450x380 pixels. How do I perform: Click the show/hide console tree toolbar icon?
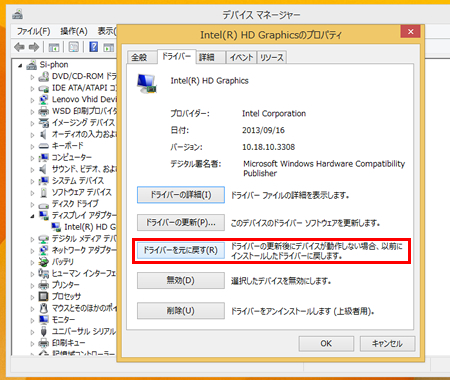pos(54,47)
